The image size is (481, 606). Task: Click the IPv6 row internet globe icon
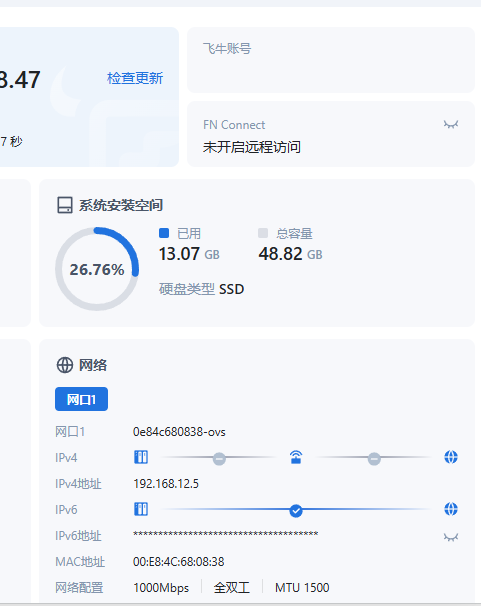(x=450, y=509)
